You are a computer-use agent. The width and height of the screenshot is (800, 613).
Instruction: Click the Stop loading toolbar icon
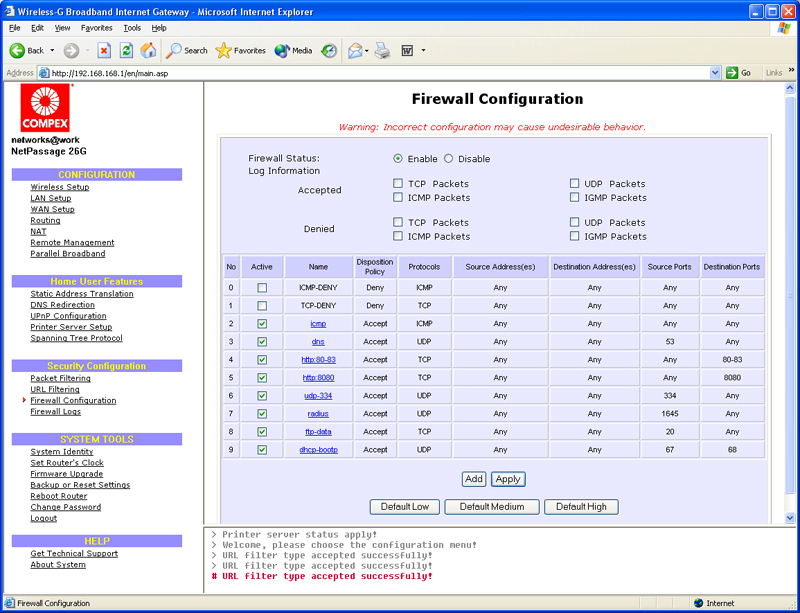coord(104,50)
